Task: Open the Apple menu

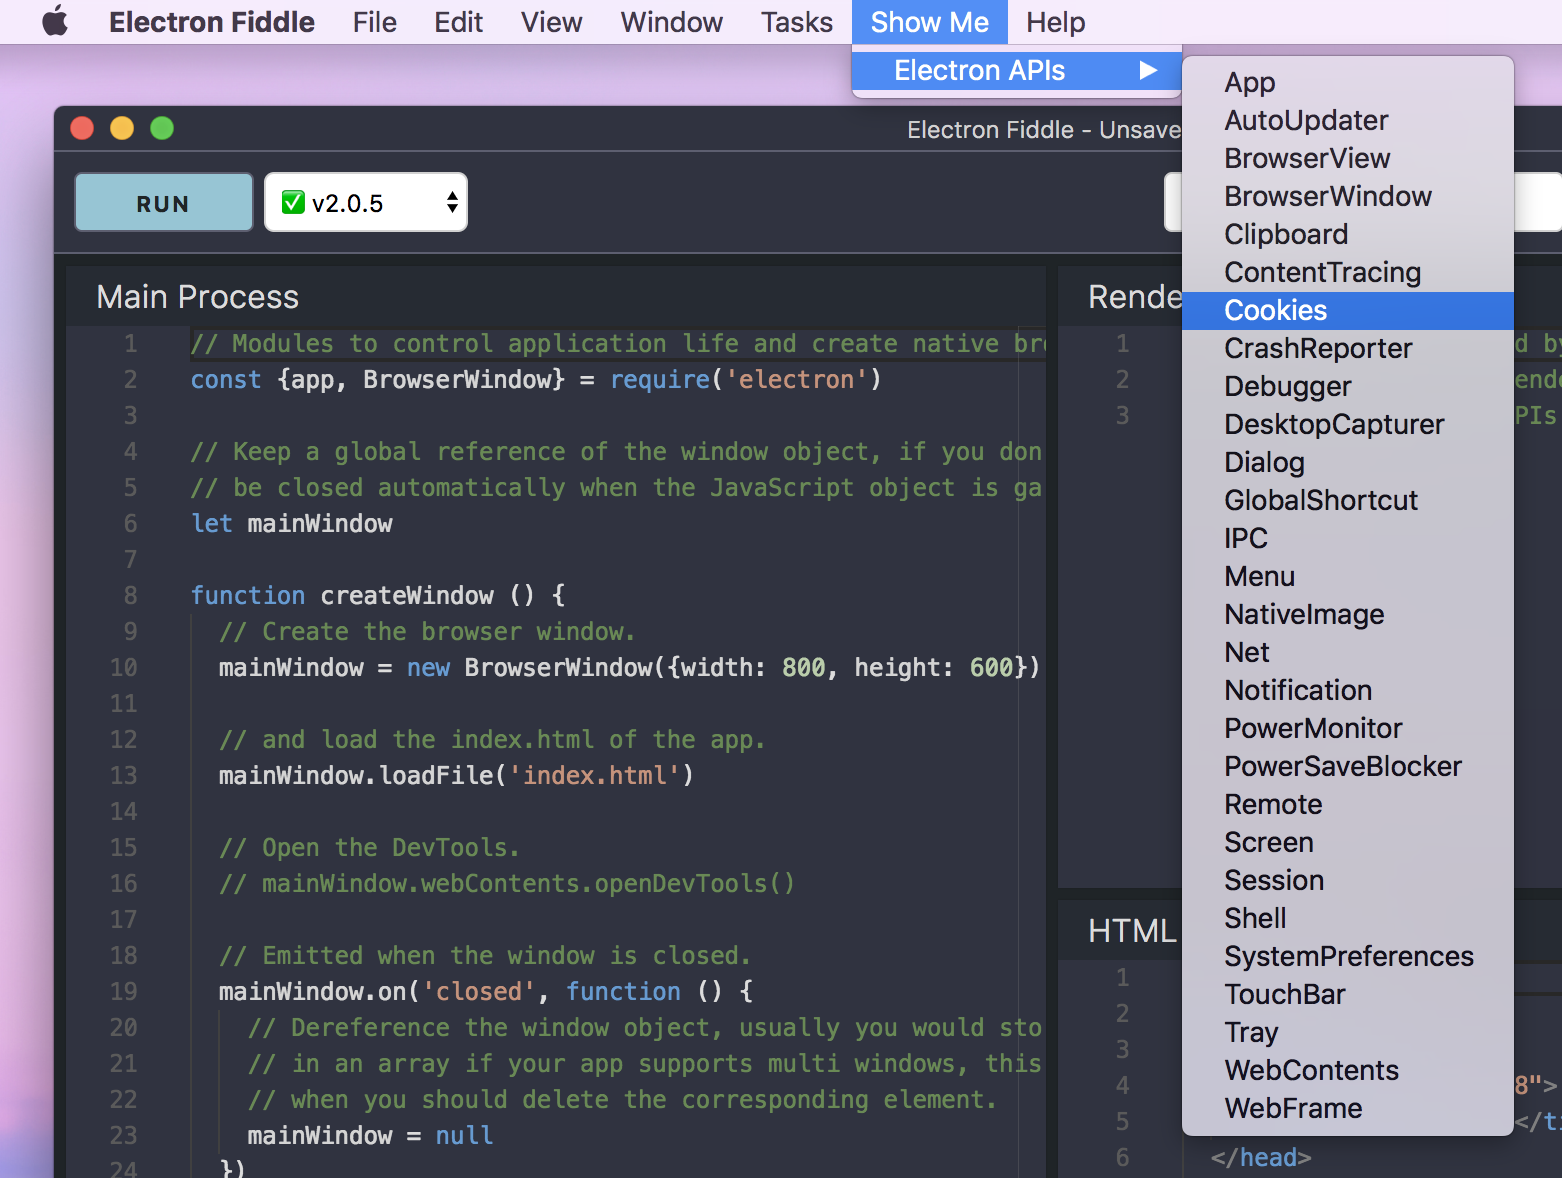Action: 54,21
